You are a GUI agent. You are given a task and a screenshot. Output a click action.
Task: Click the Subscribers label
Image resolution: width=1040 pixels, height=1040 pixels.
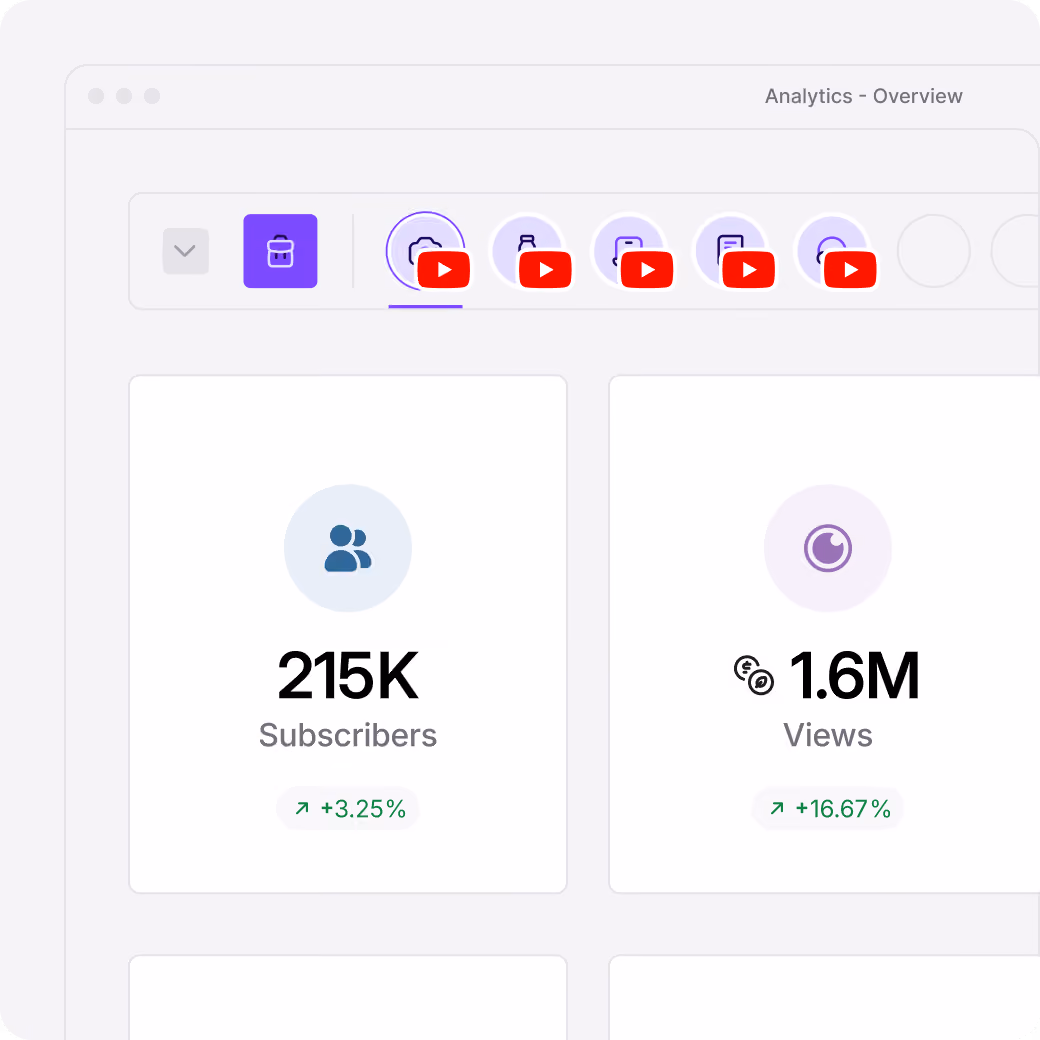(x=348, y=735)
